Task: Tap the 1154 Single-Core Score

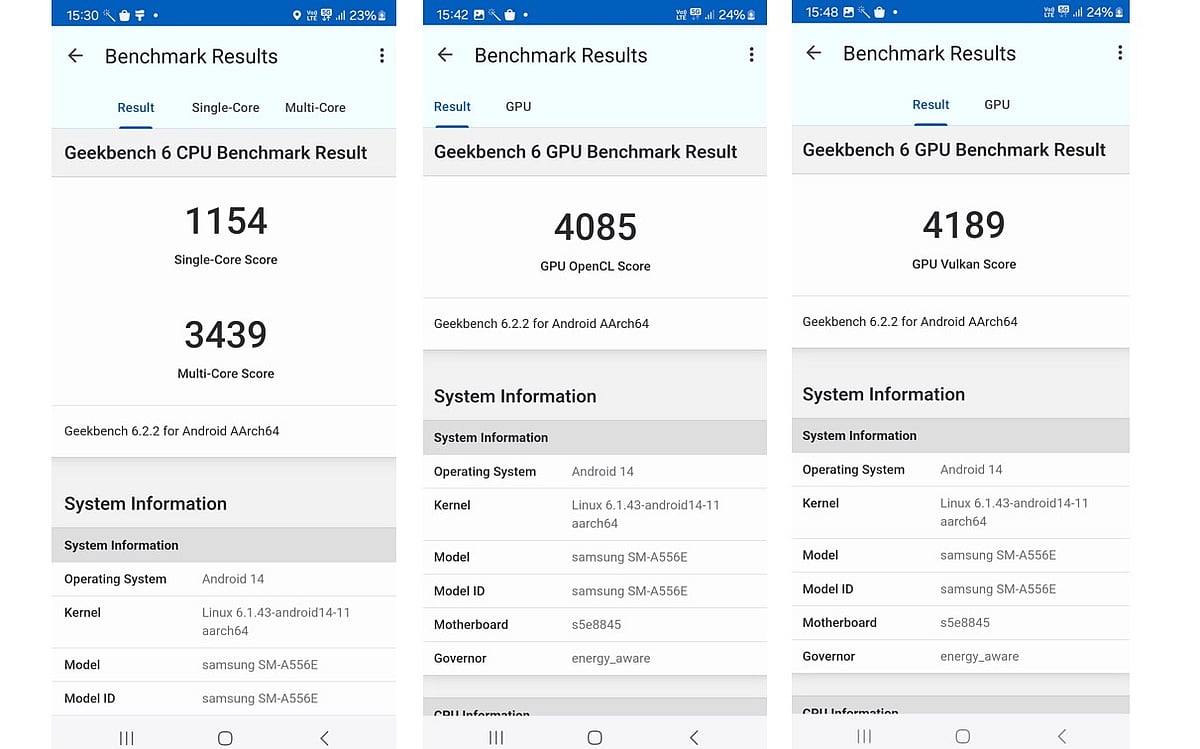Action: point(226,222)
